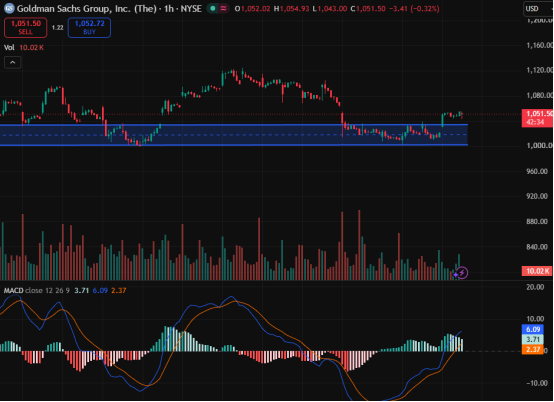Click the 10.02 K volume axis label
This screenshot has height=402, width=554.
click(537, 271)
